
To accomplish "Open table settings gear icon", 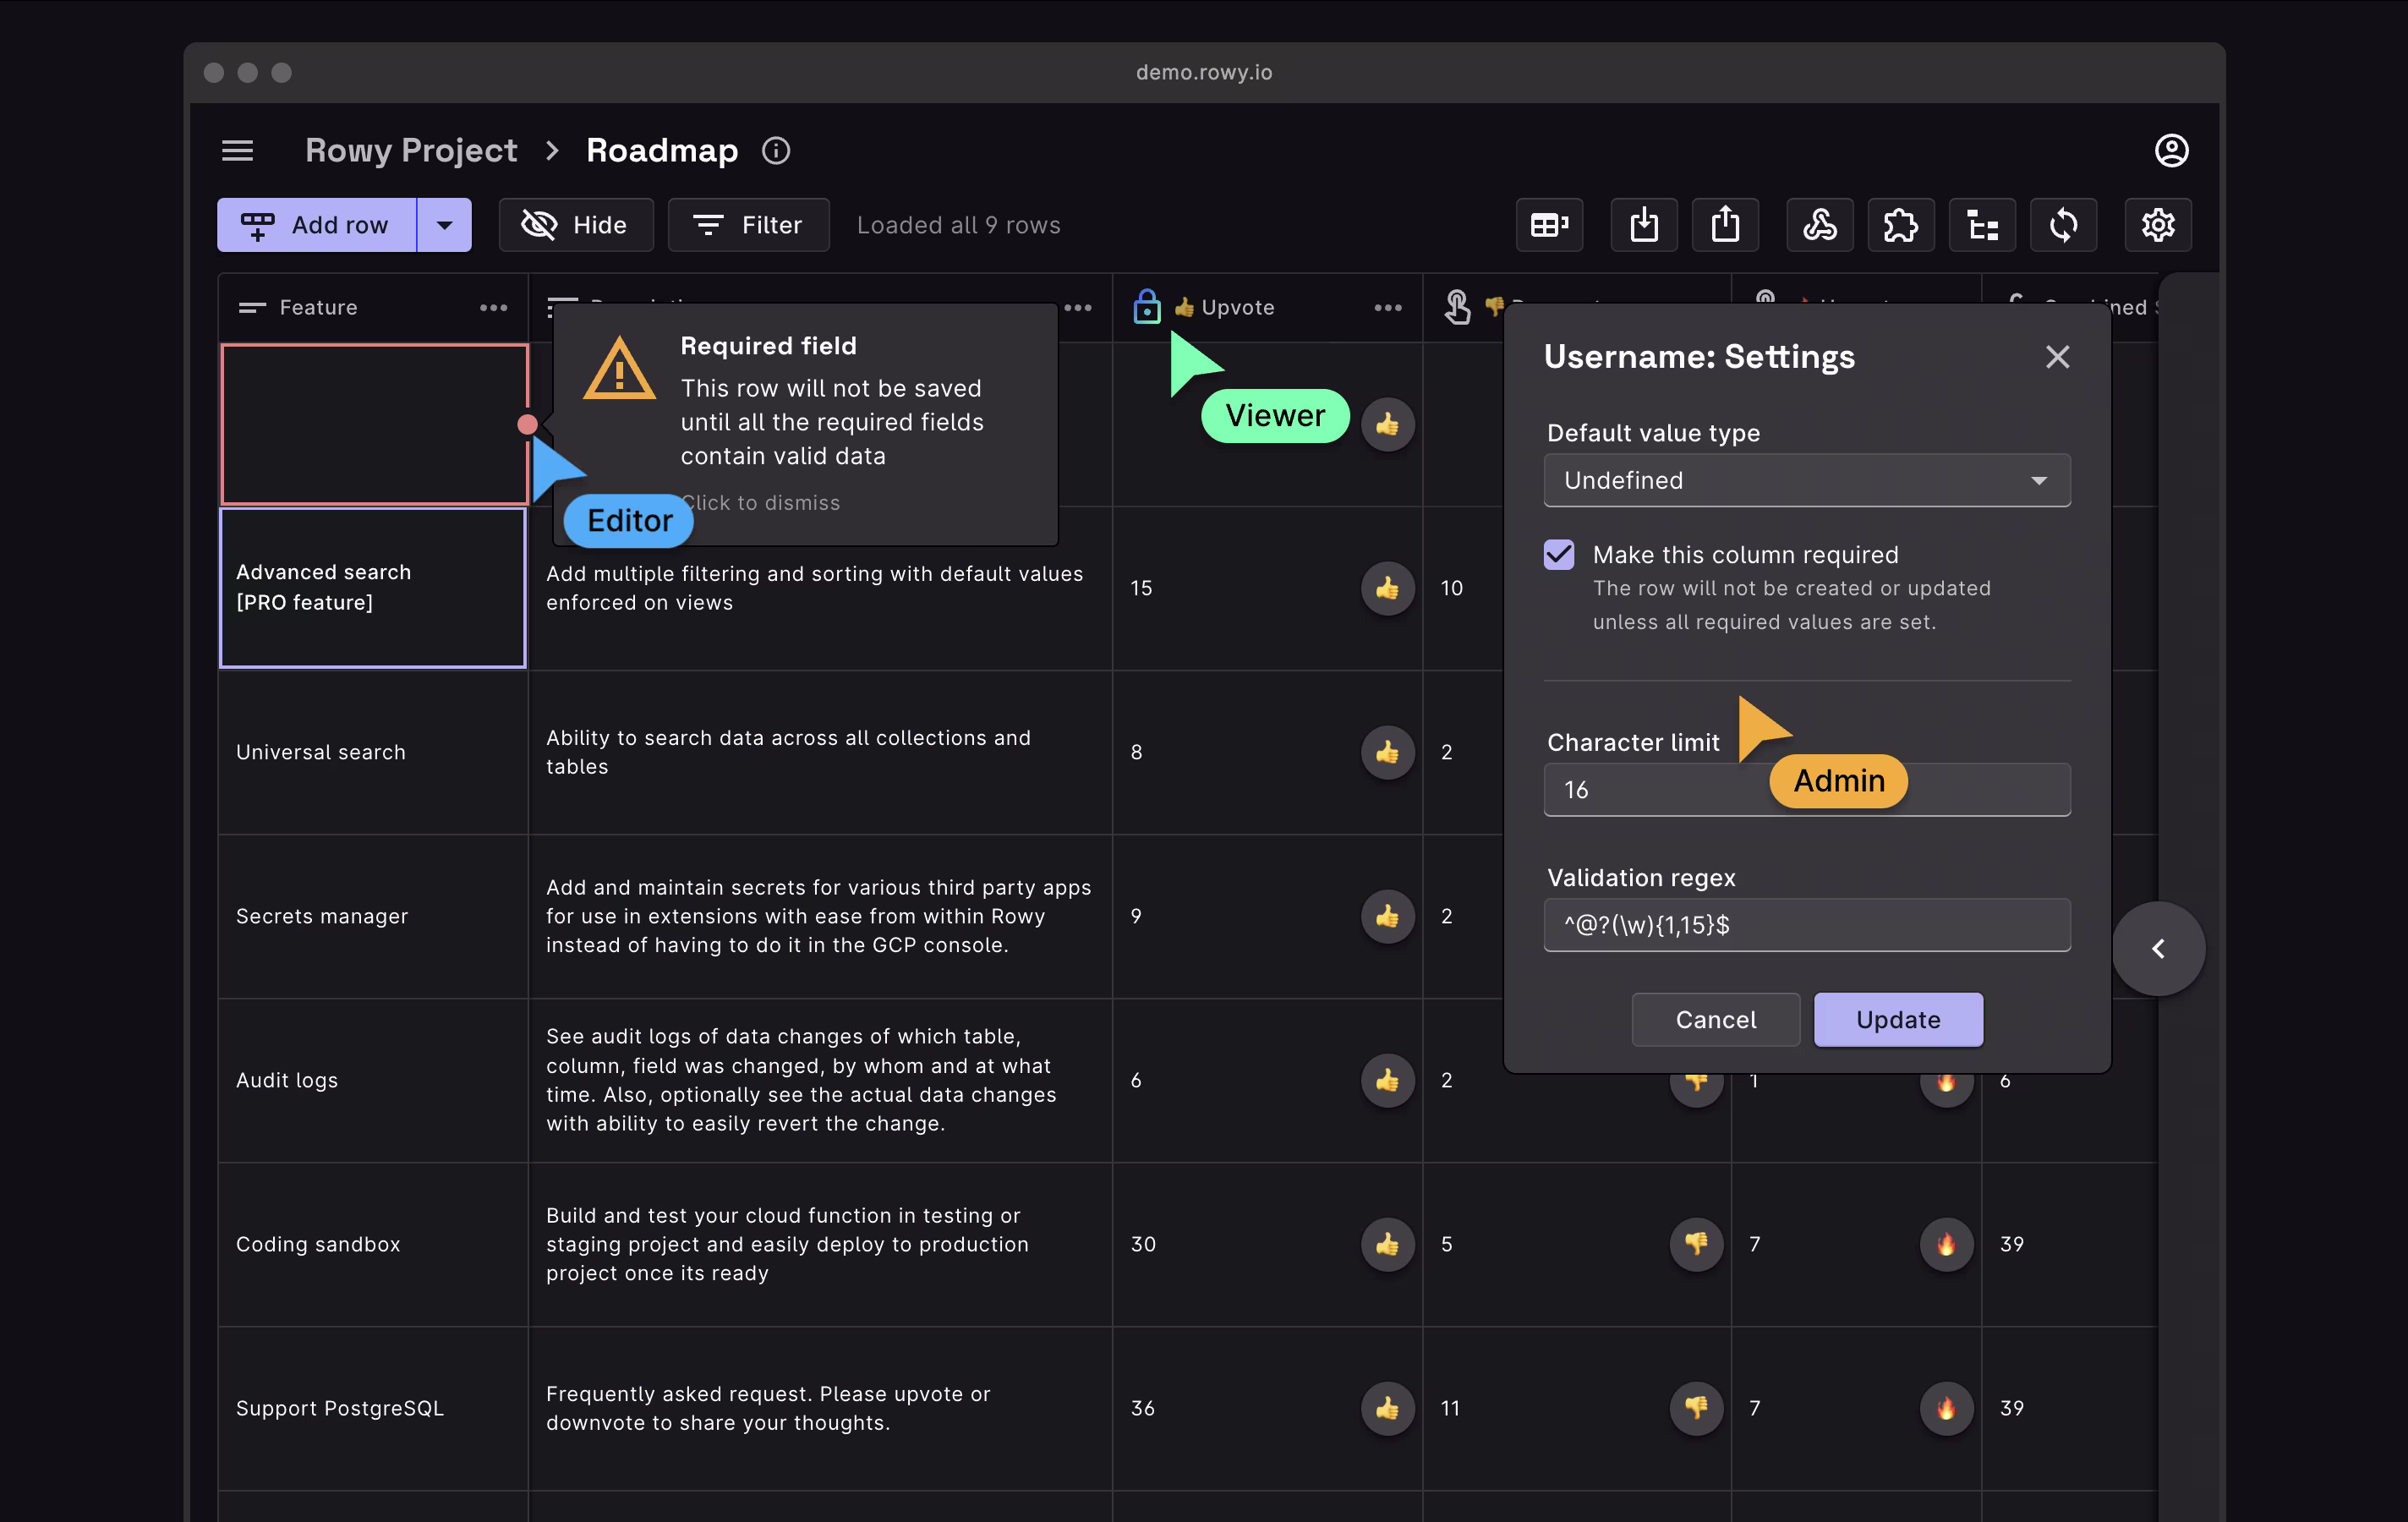I will click(x=2158, y=225).
